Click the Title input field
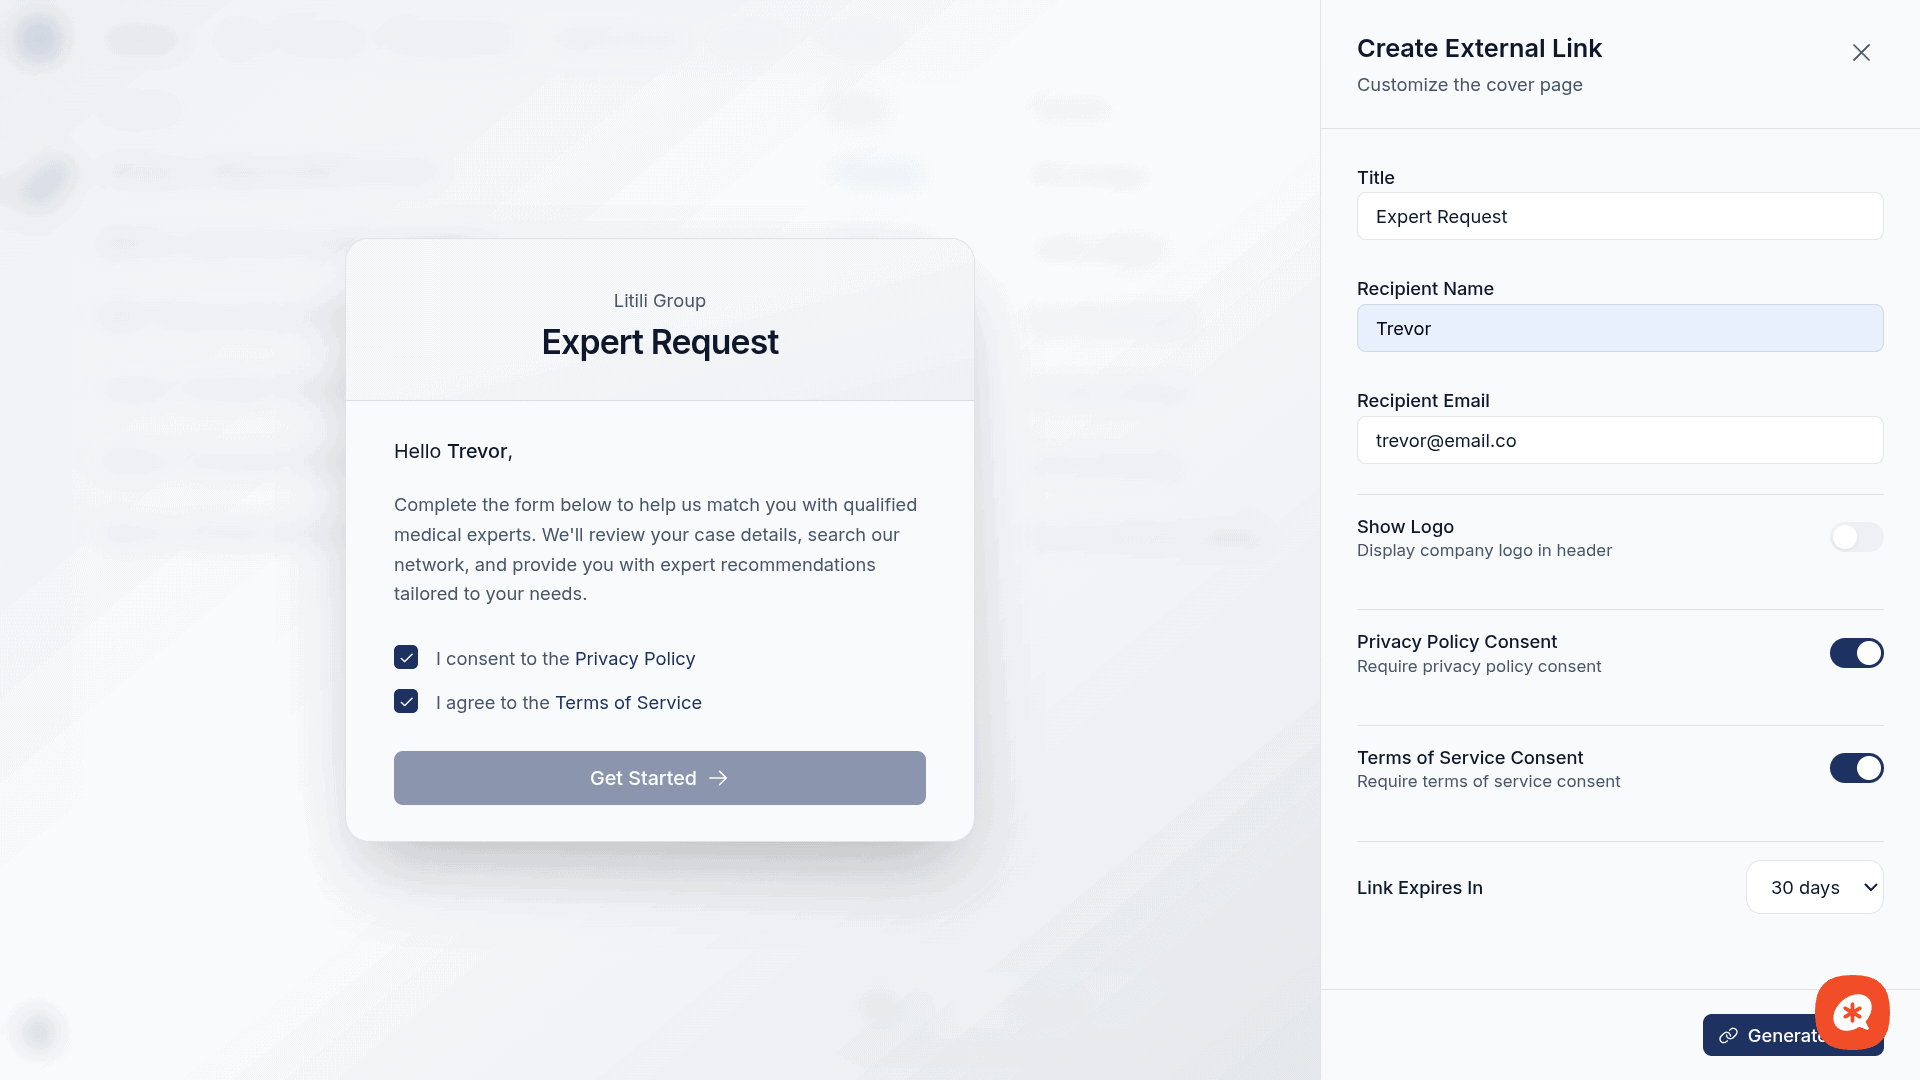The height and width of the screenshot is (1080, 1920). click(1619, 216)
